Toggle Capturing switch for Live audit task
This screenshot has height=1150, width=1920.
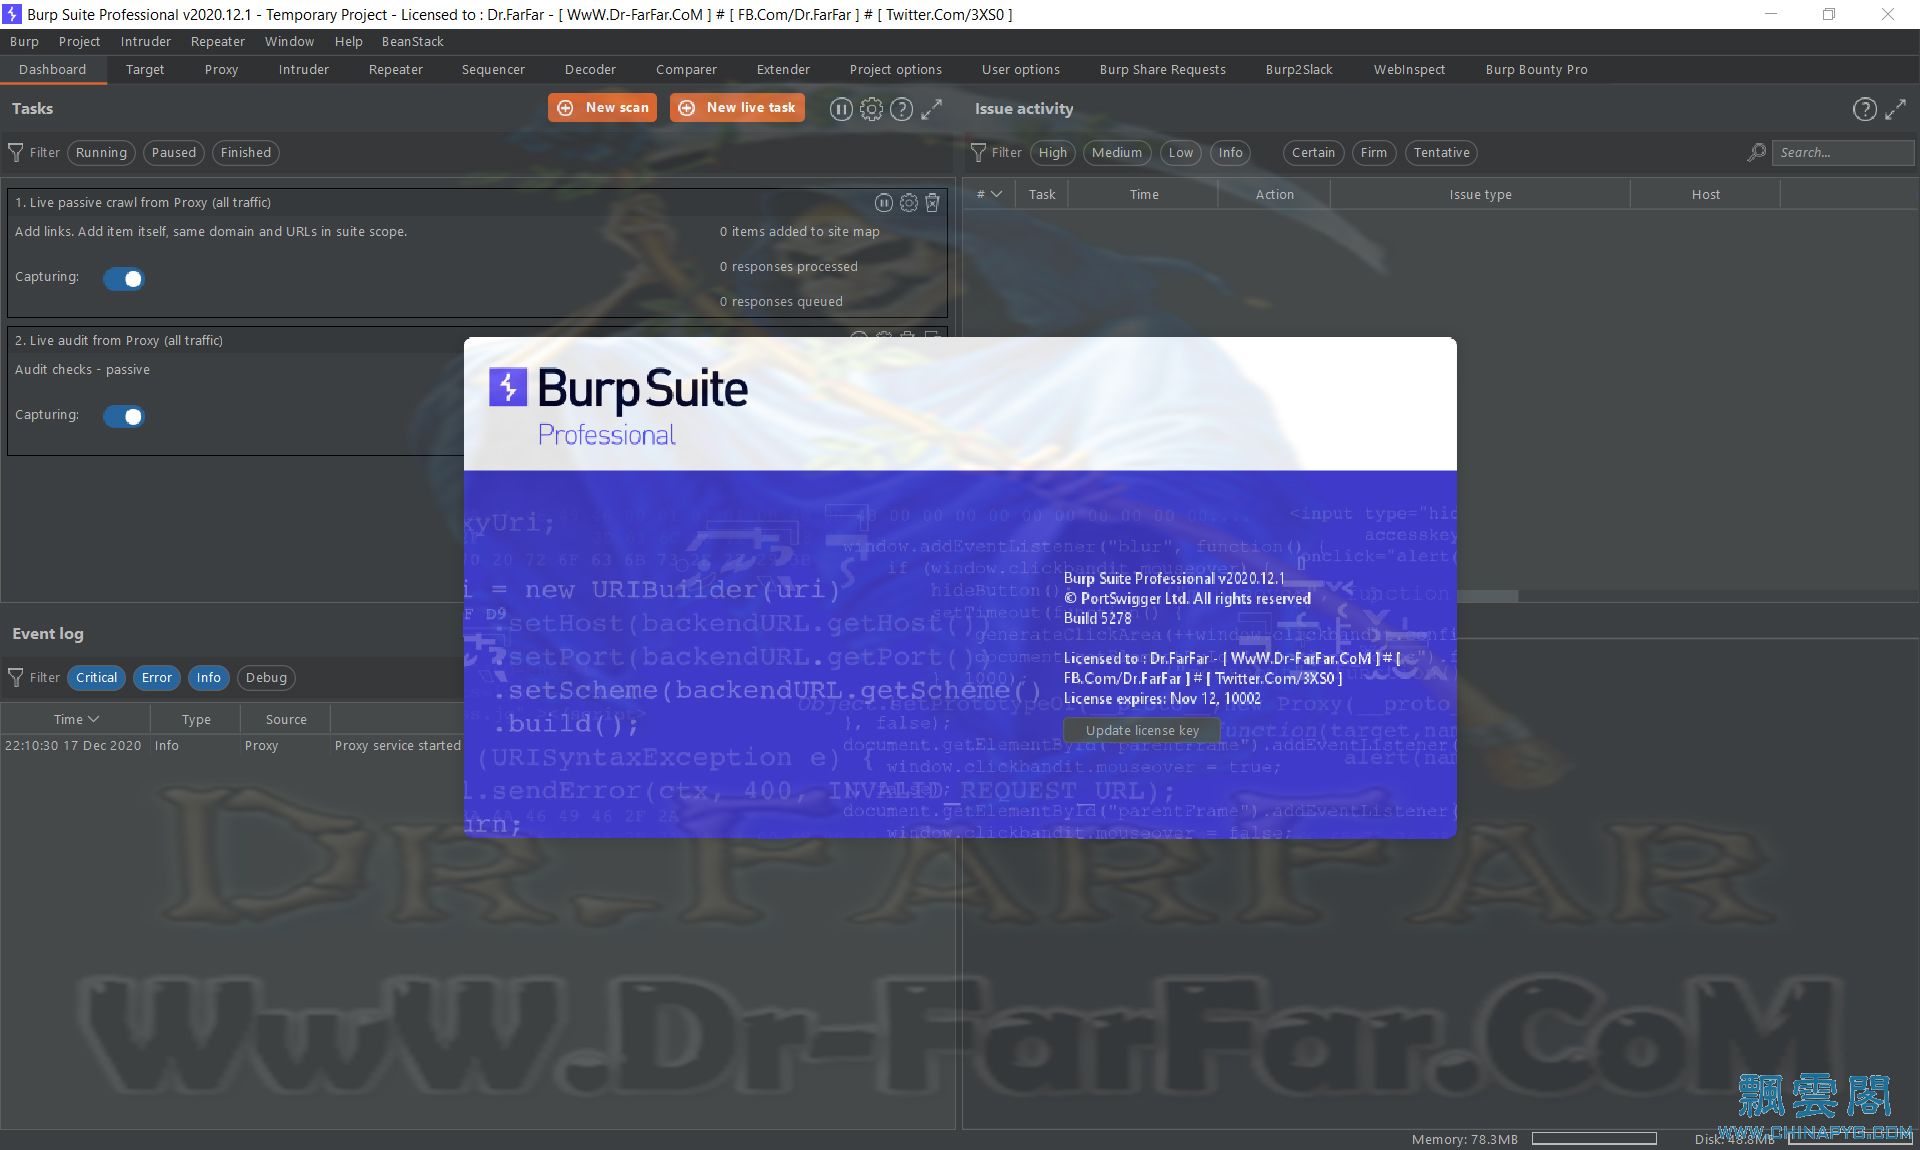coord(124,417)
